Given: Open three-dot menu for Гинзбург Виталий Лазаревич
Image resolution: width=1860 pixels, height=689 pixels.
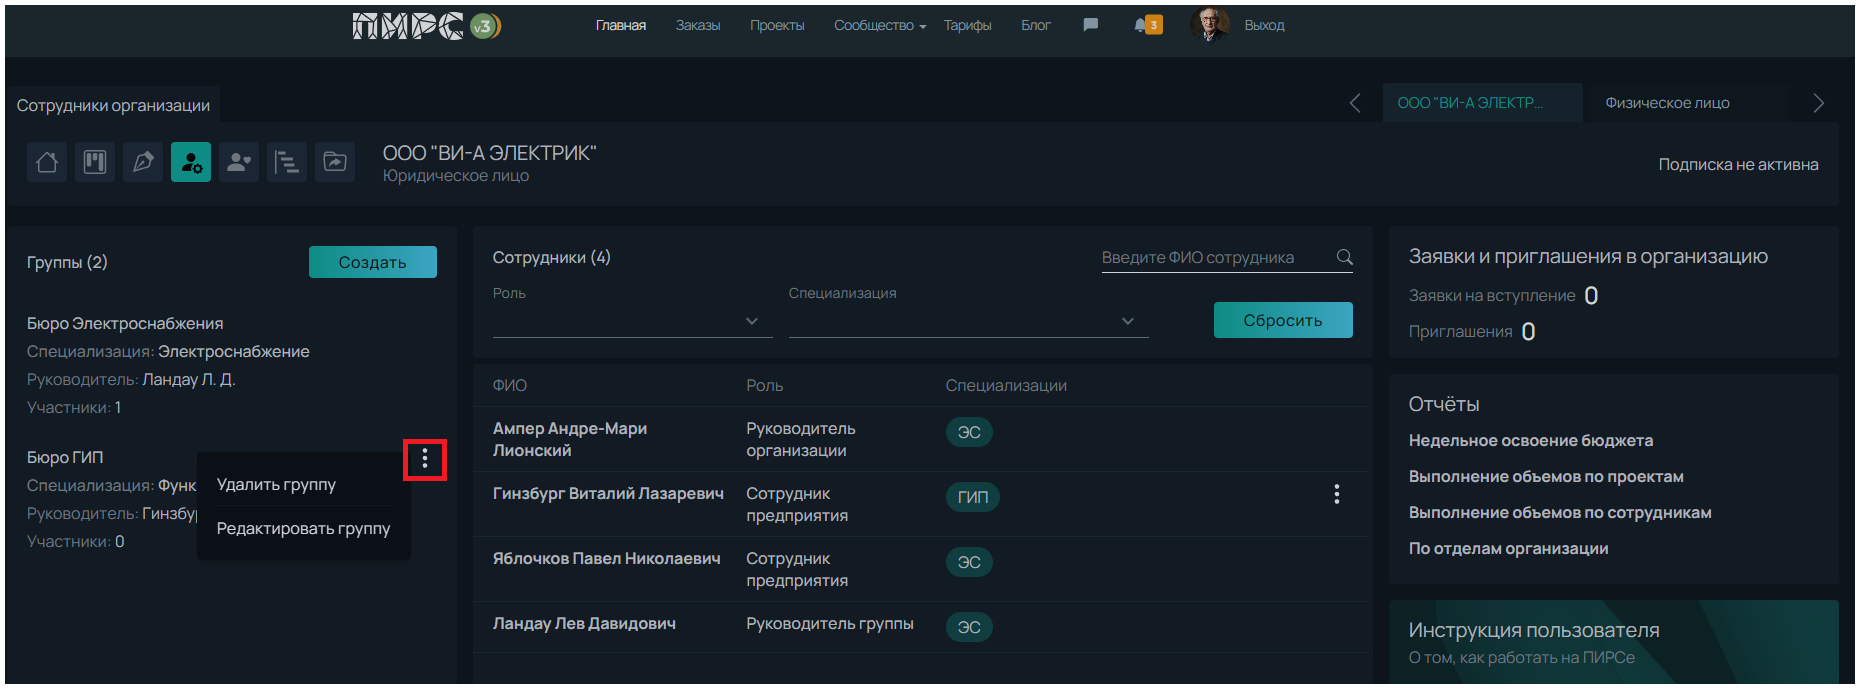Looking at the screenshot, I should 1336,494.
